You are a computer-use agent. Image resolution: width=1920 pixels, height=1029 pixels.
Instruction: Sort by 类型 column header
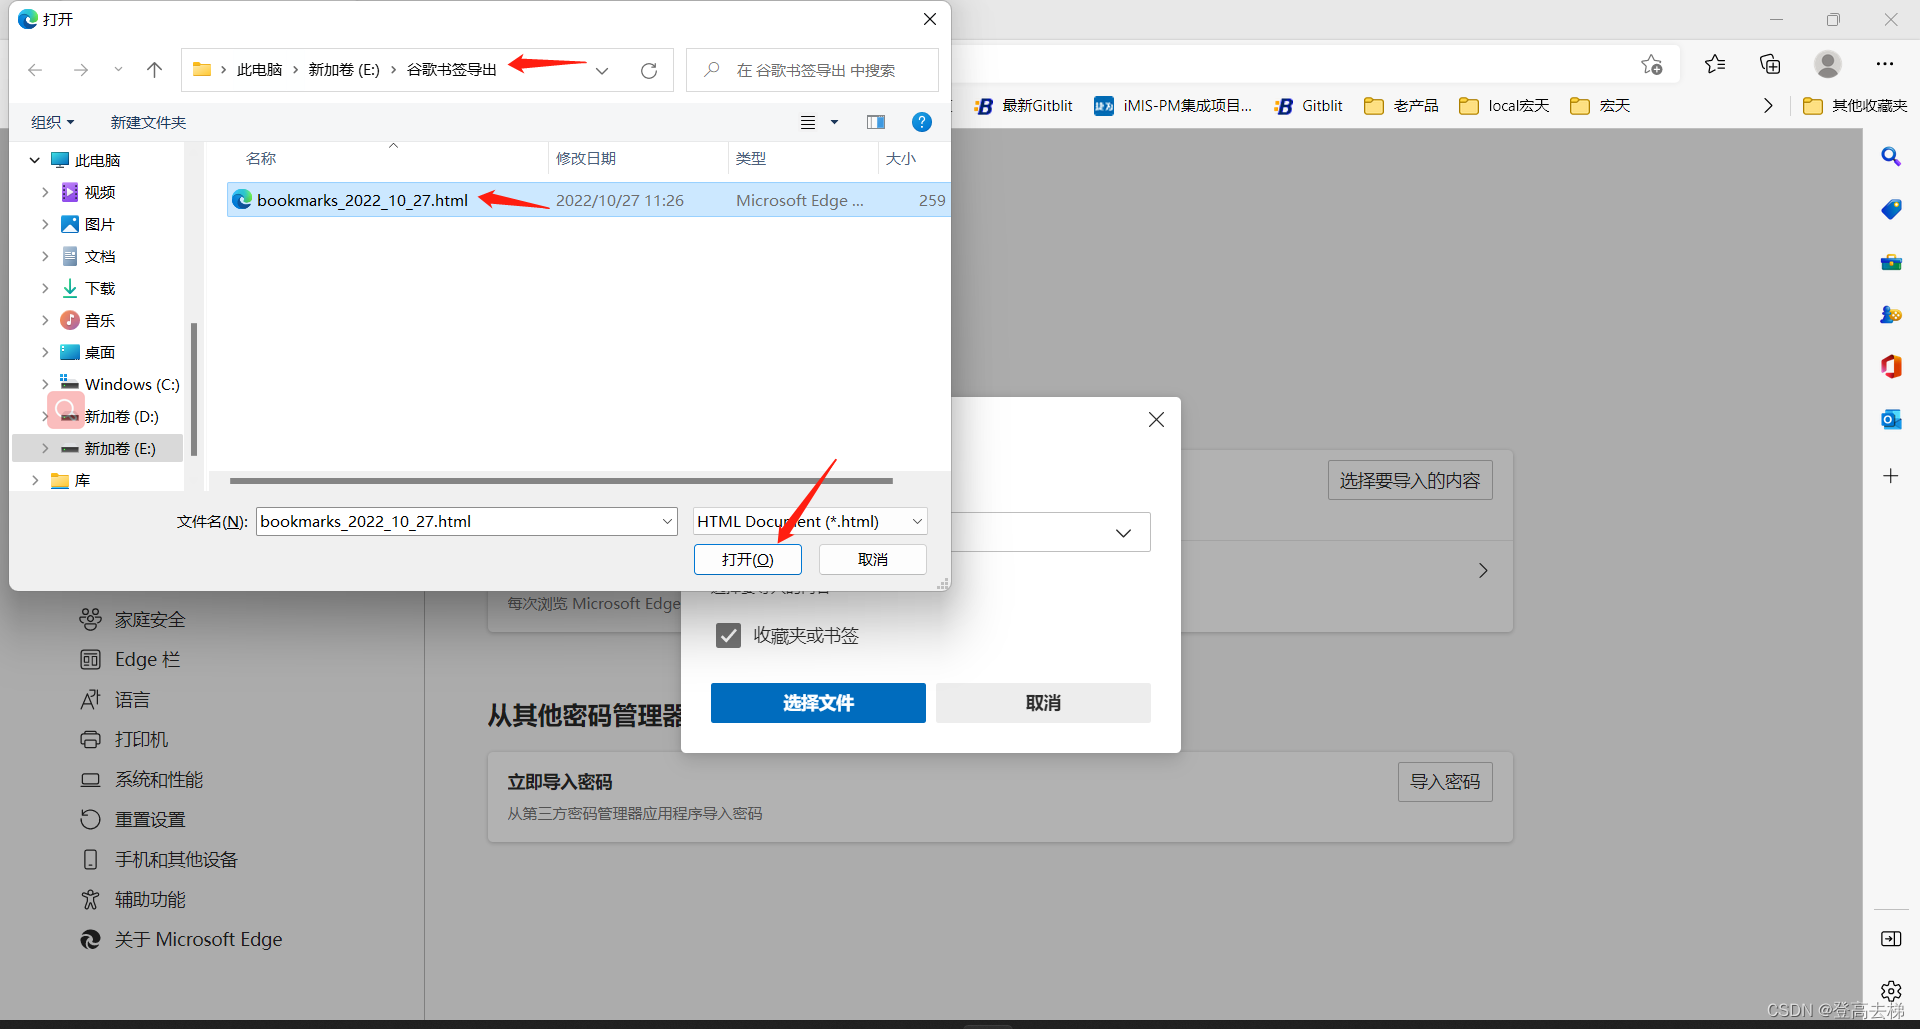click(x=751, y=158)
